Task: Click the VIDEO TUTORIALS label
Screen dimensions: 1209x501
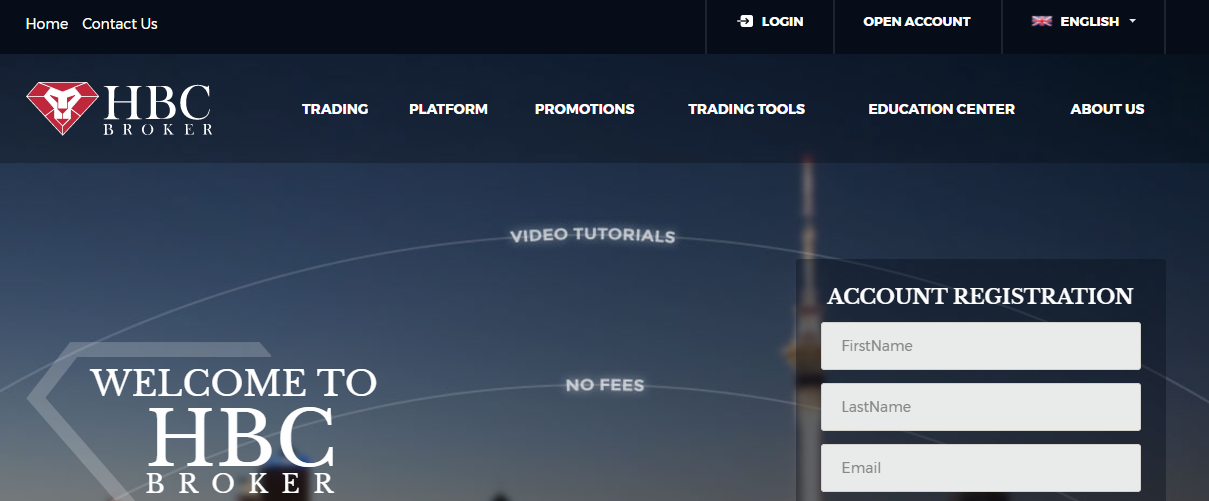Action: [593, 236]
